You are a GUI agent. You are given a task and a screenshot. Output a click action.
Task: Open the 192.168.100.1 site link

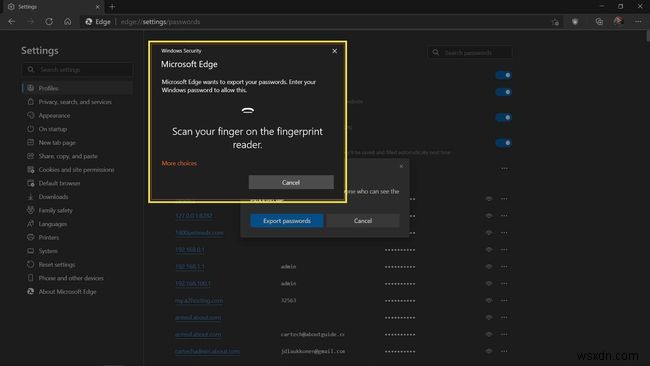pyautogui.click(x=193, y=284)
